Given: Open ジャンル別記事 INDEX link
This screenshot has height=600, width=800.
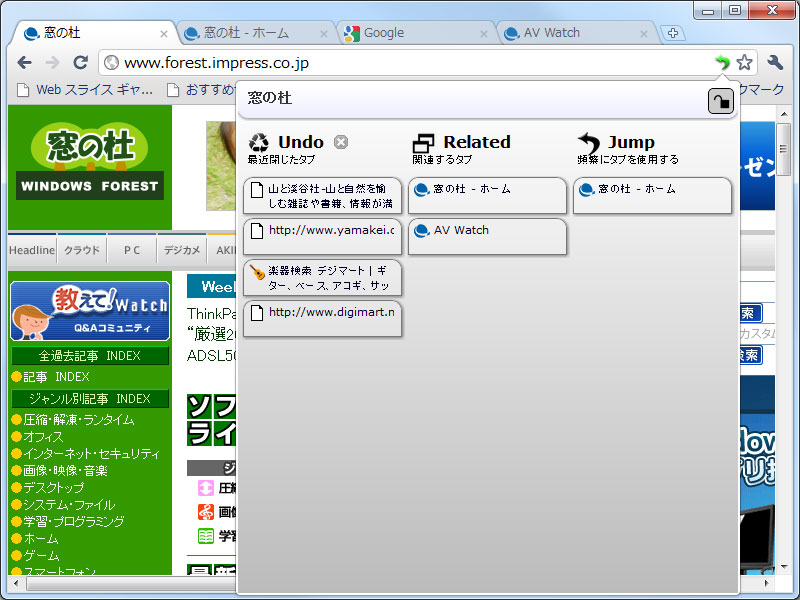Looking at the screenshot, I should coord(90,398).
